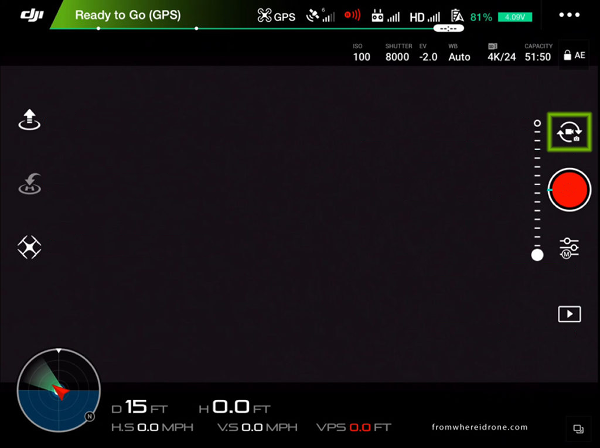Open the playback gallery
This screenshot has height=448, width=600.
coord(569,314)
